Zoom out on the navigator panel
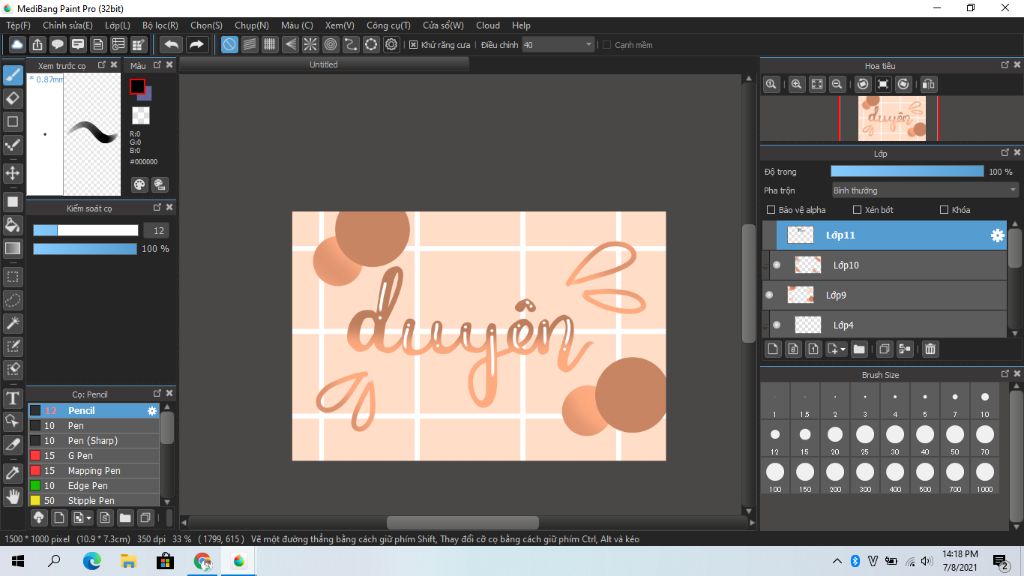The image size is (1024, 576). coord(837,84)
